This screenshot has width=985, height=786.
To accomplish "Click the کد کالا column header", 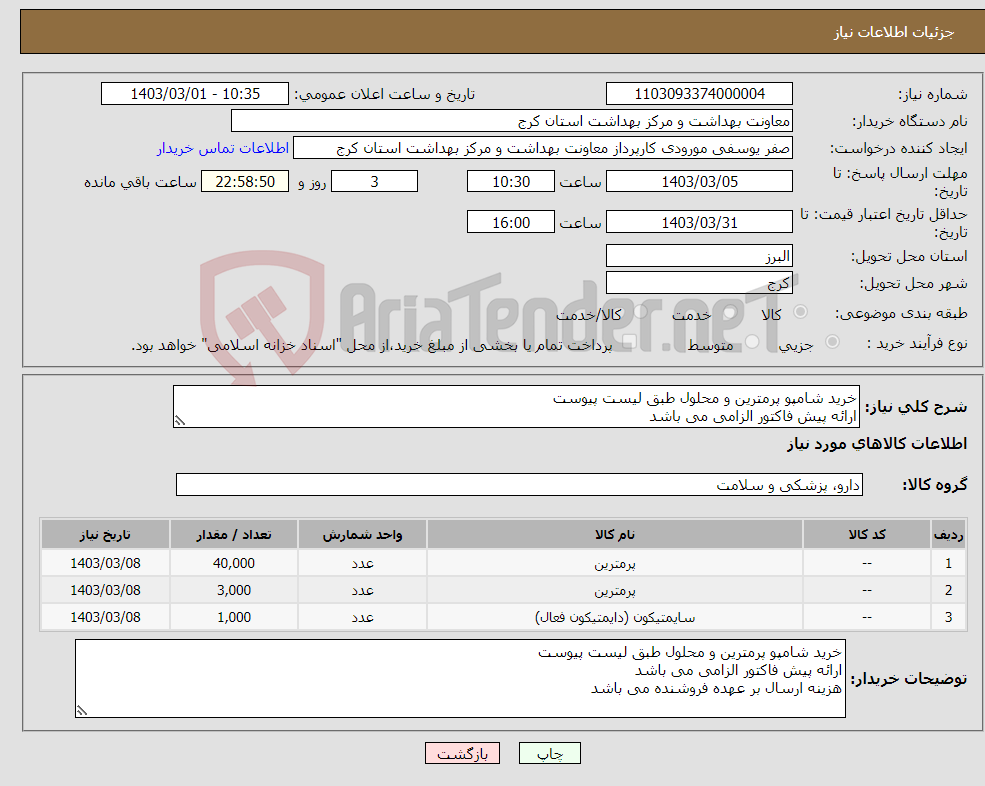I will [867, 534].
